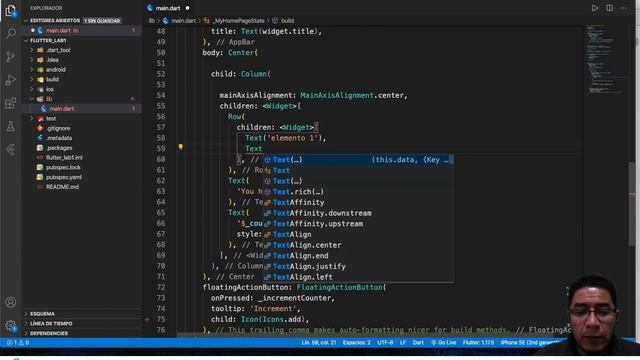Open the .packages file
640x360 pixels.
click(x=59, y=148)
